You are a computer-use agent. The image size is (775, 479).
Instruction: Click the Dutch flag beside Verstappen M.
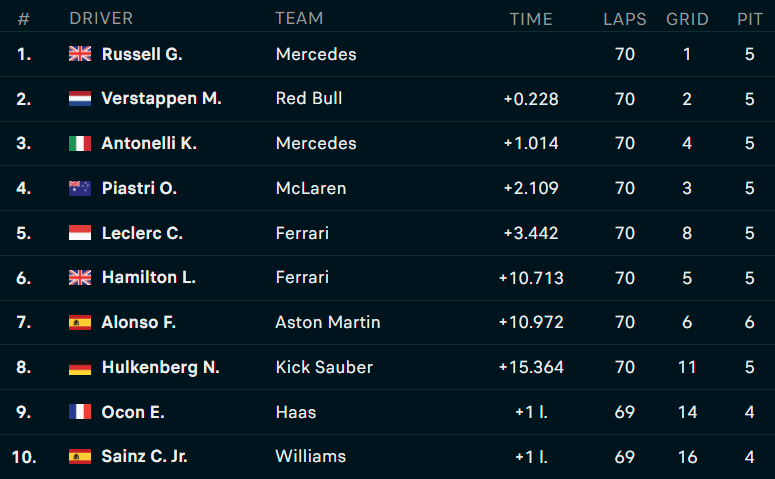[x=80, y=99]
